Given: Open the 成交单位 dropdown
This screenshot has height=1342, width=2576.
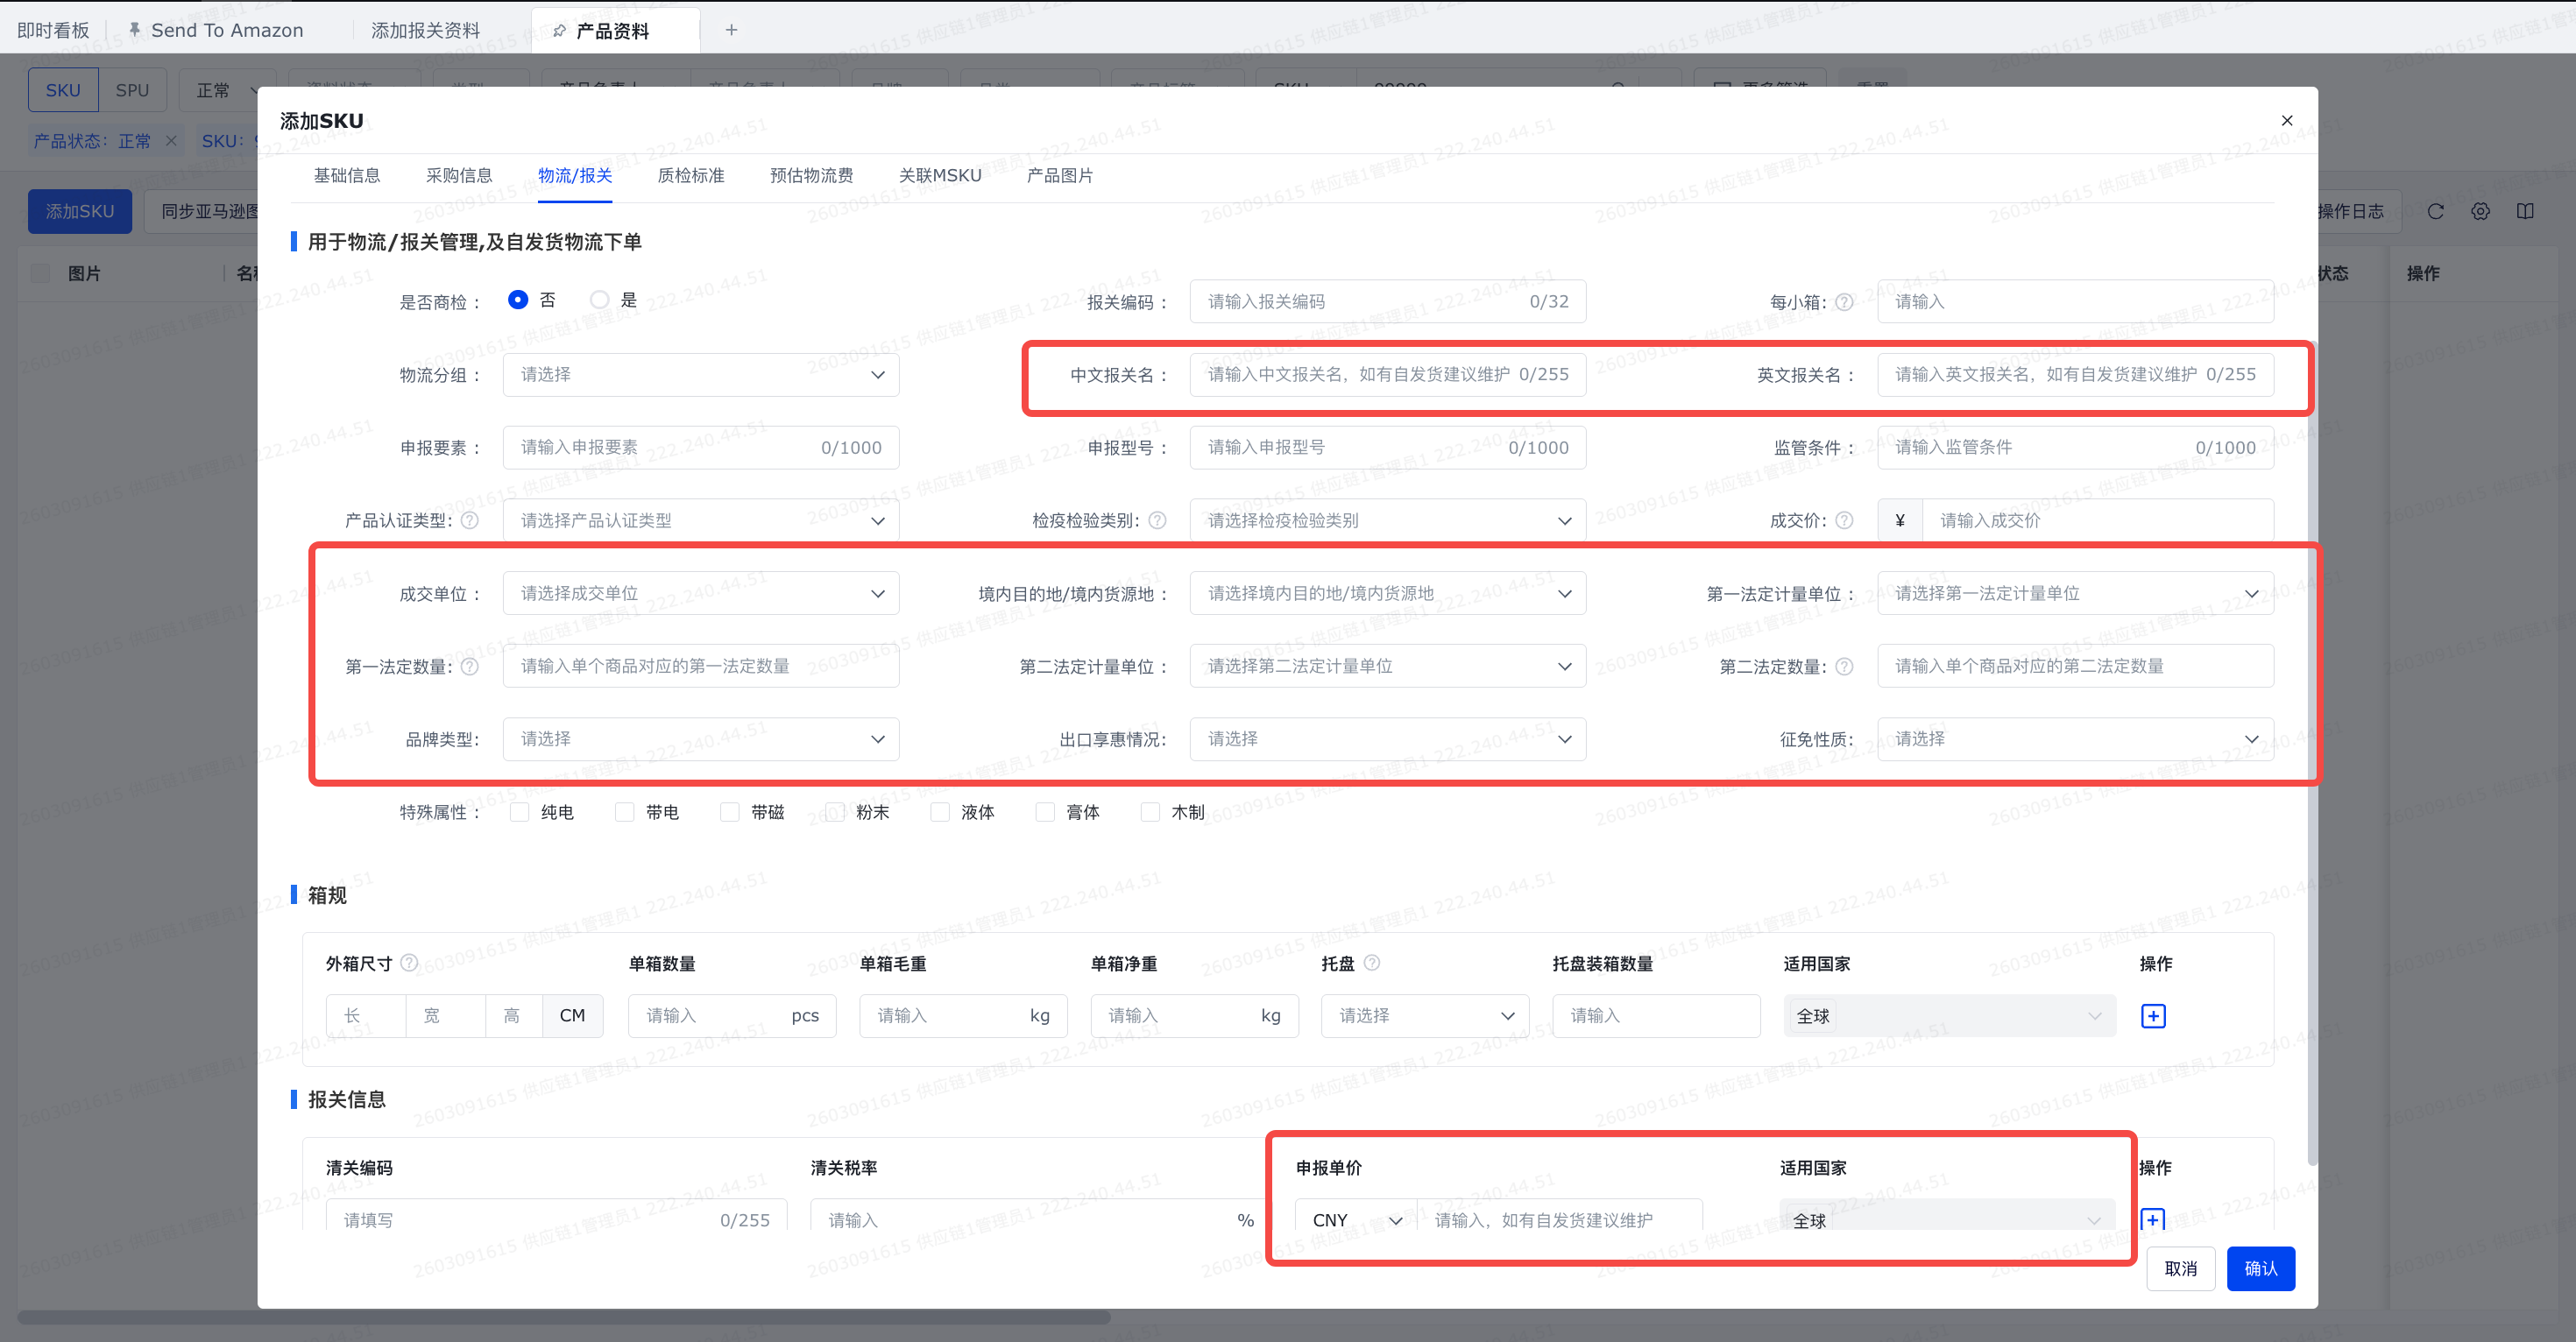Looking at the screenshot, I should coord(700,594).
